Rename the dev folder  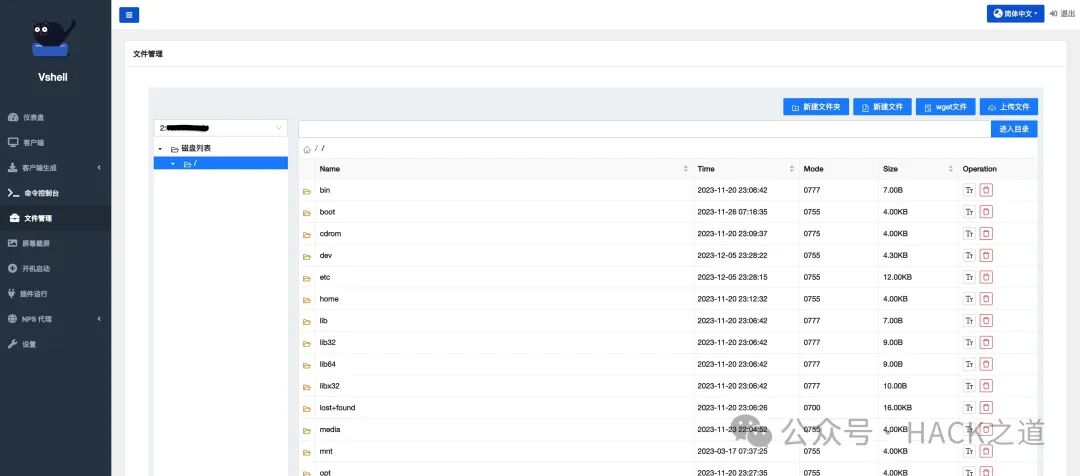(969, 256)
